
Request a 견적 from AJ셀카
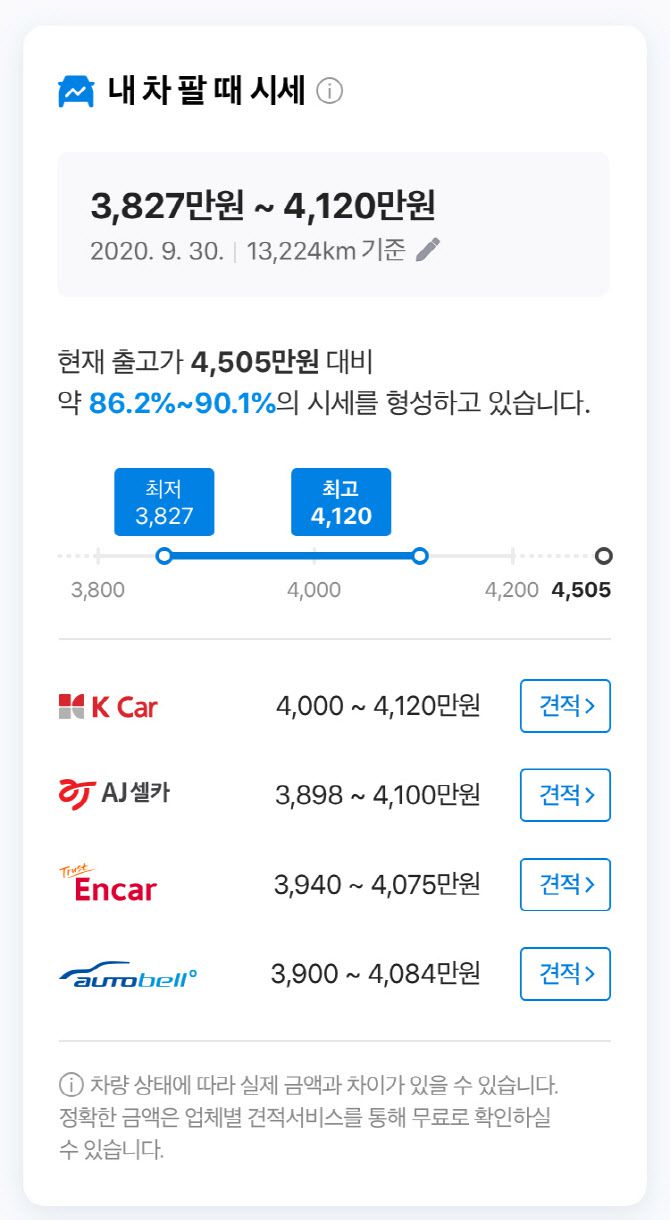pyautogui.click(x=565, y=795)
